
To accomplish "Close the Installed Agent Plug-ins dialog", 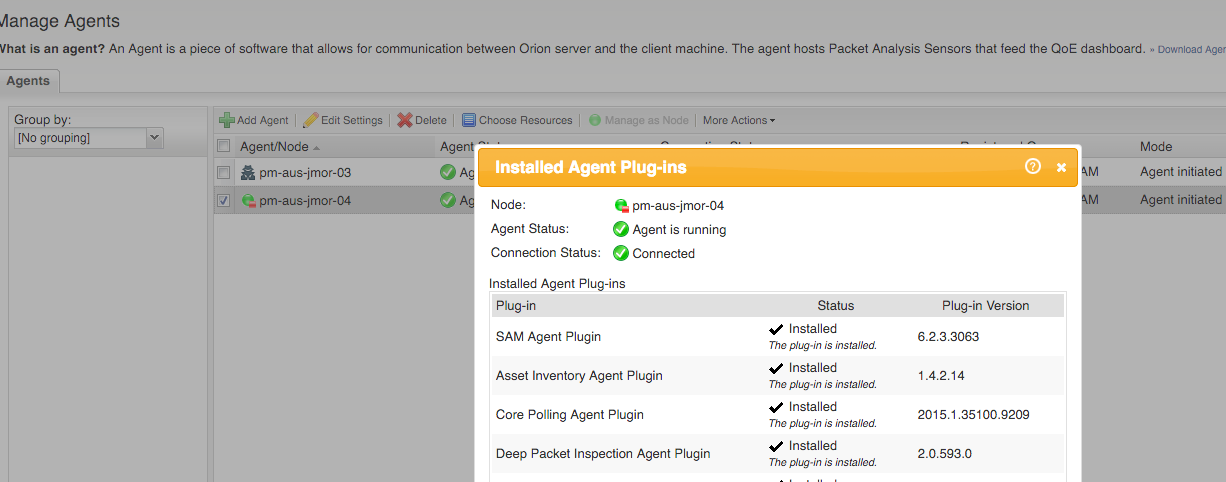I will pyautogui.click(x=1061, y=167).
